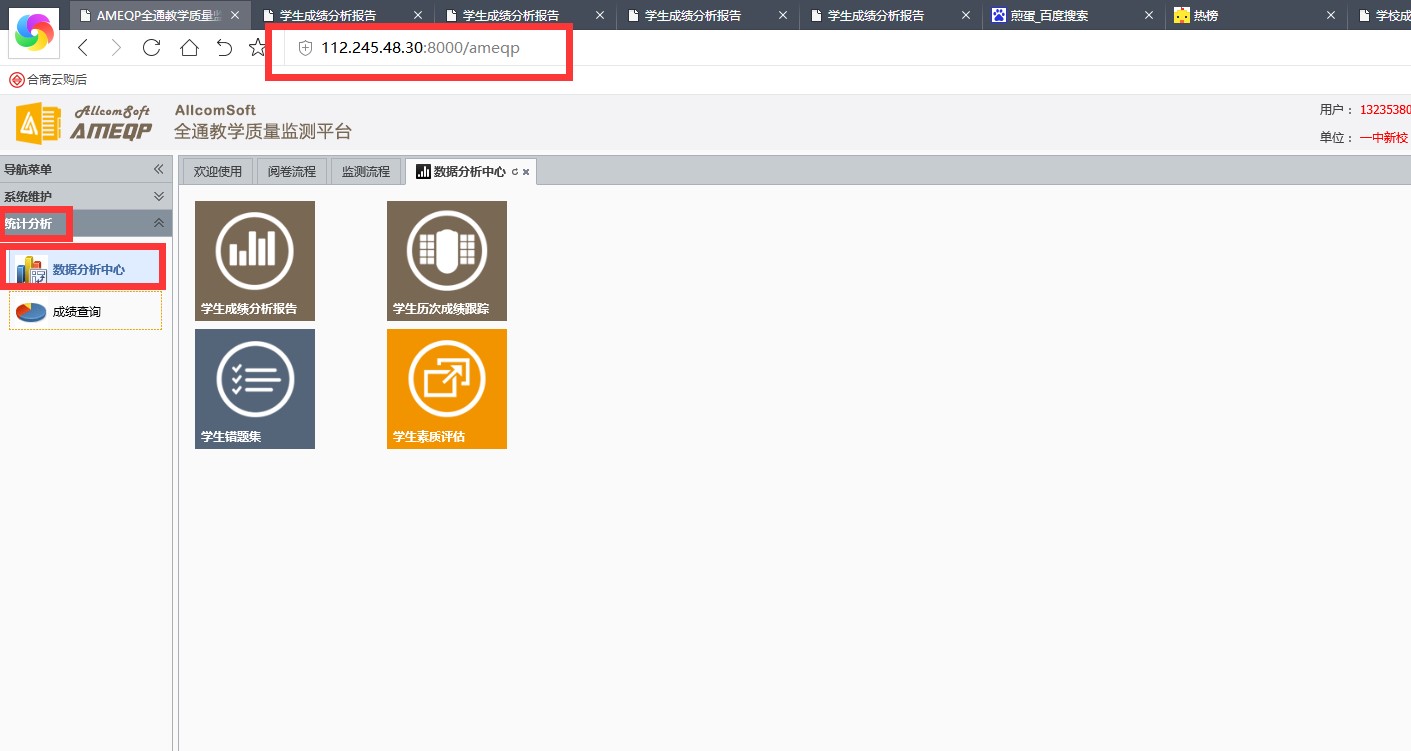Switch to the 欢迎使用 tab
Screen dimensions: 1411x751
[217, 172]
